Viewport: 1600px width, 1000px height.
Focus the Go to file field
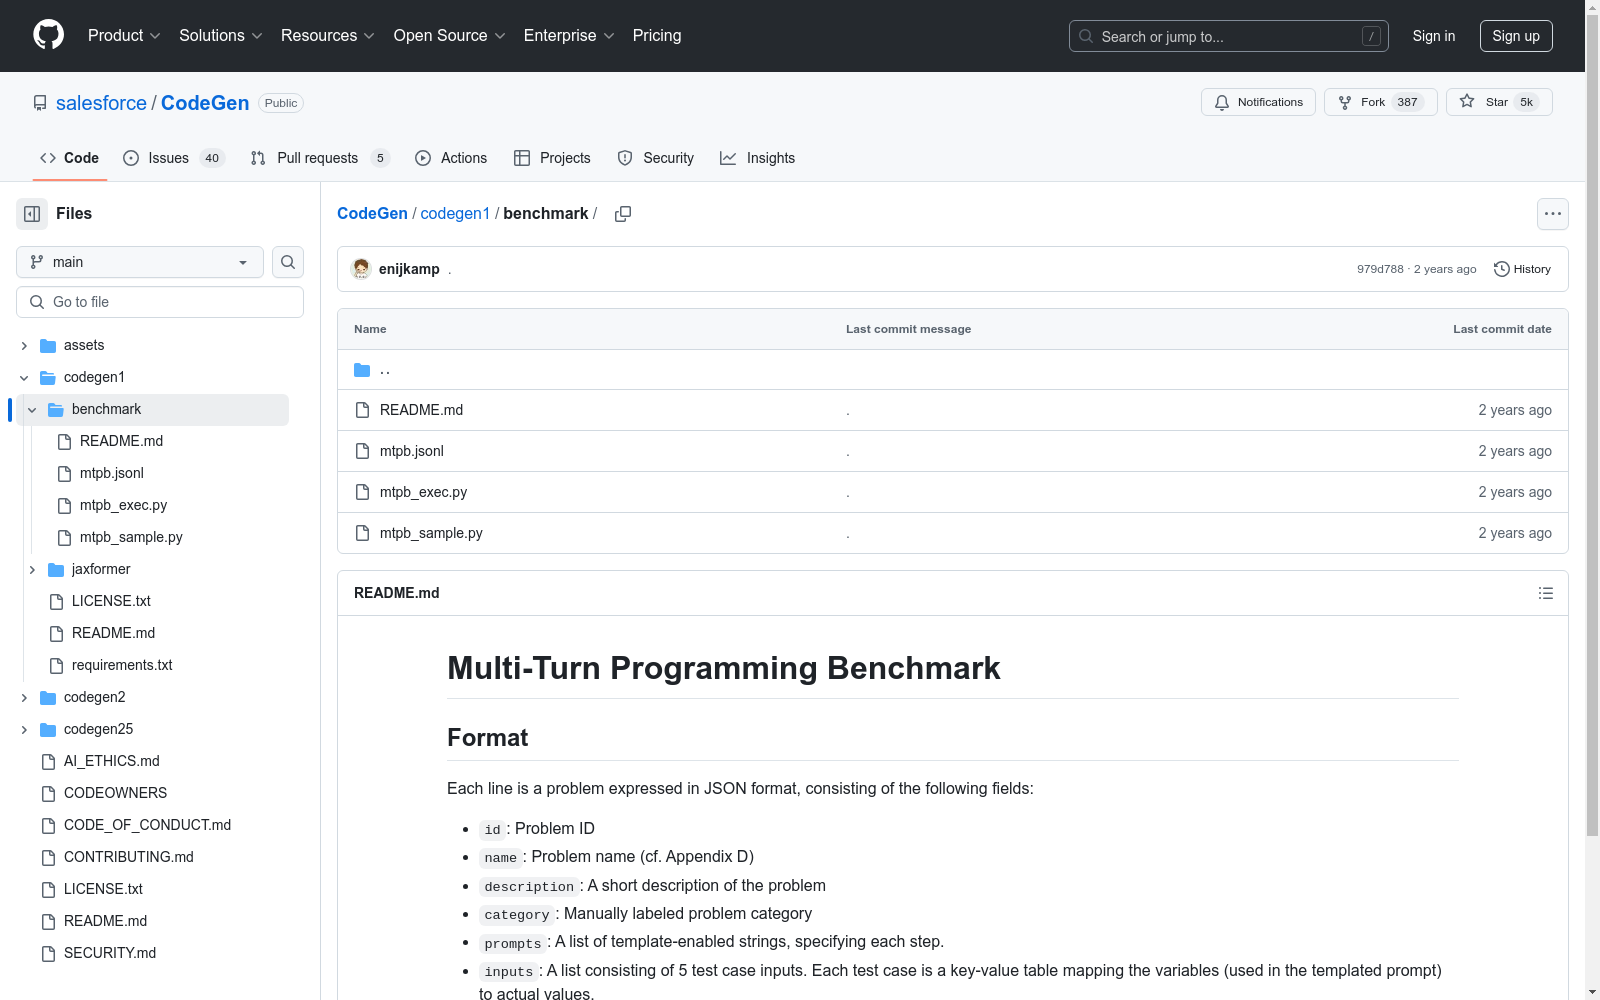160,302
